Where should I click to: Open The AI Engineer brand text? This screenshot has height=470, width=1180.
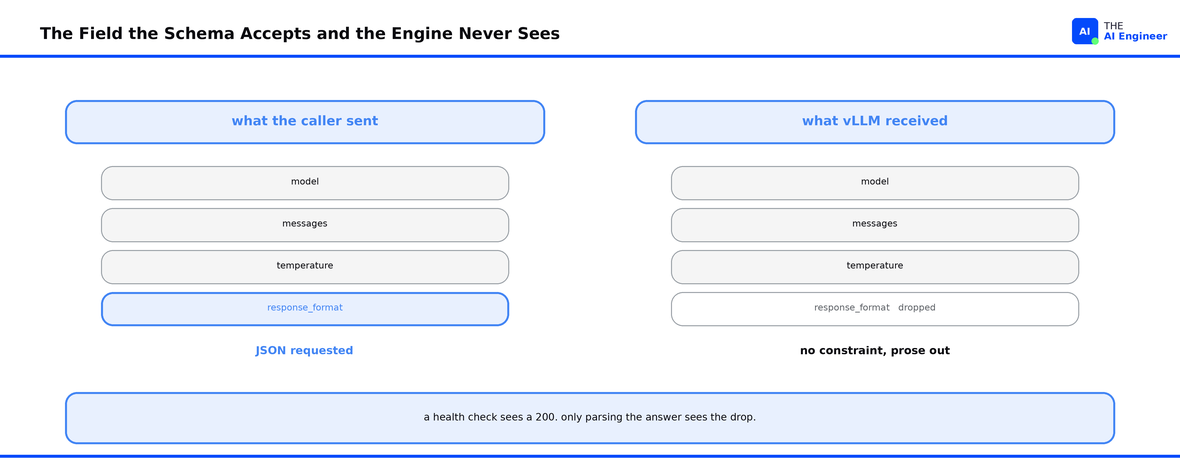tap(1136, 31)
